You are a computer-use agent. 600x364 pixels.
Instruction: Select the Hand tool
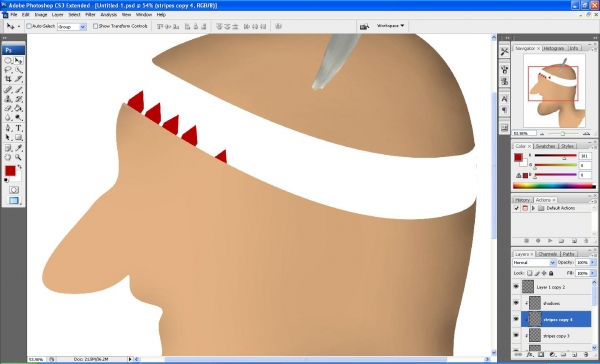(8, 157)
